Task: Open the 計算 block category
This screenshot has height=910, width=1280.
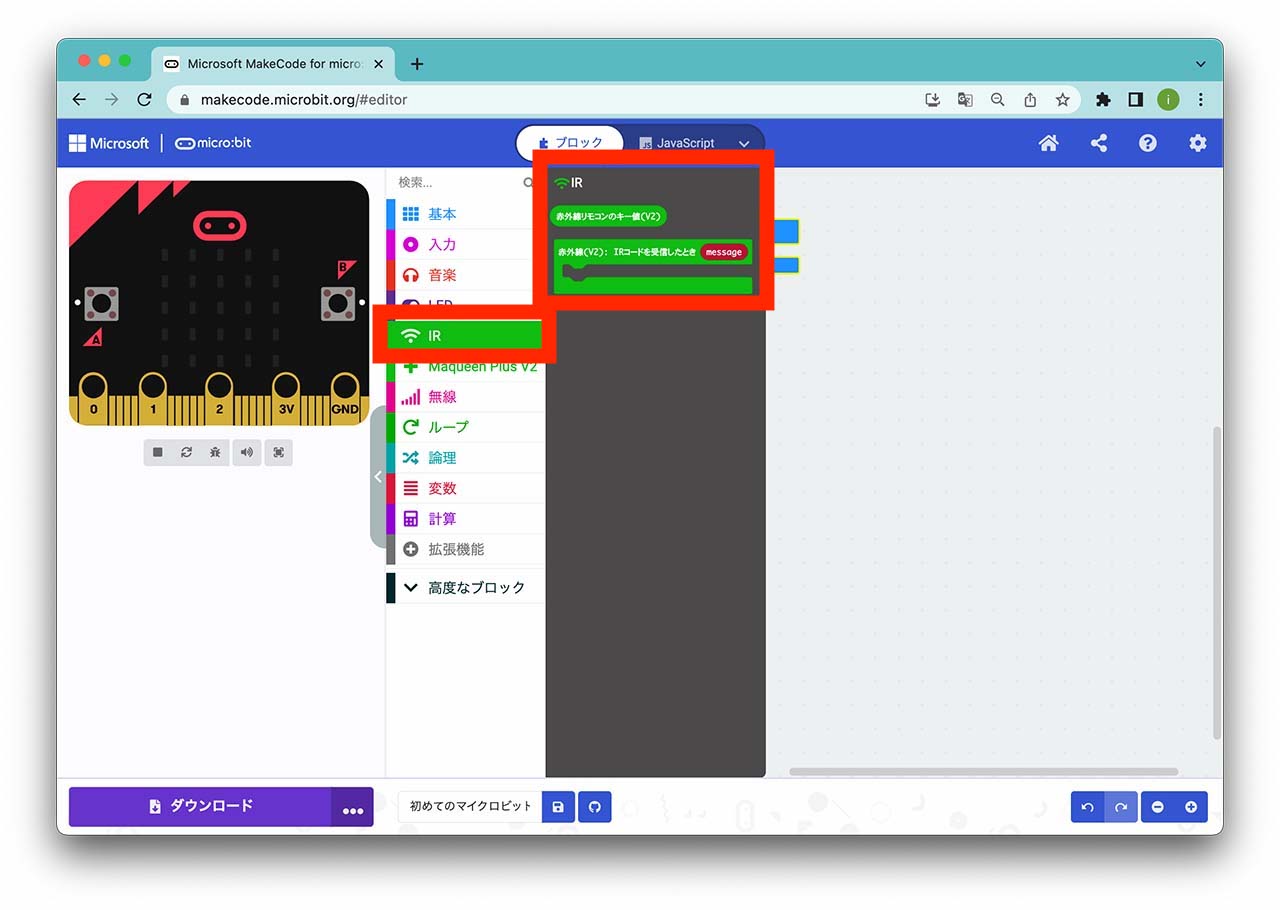Action: coord(466,519)
